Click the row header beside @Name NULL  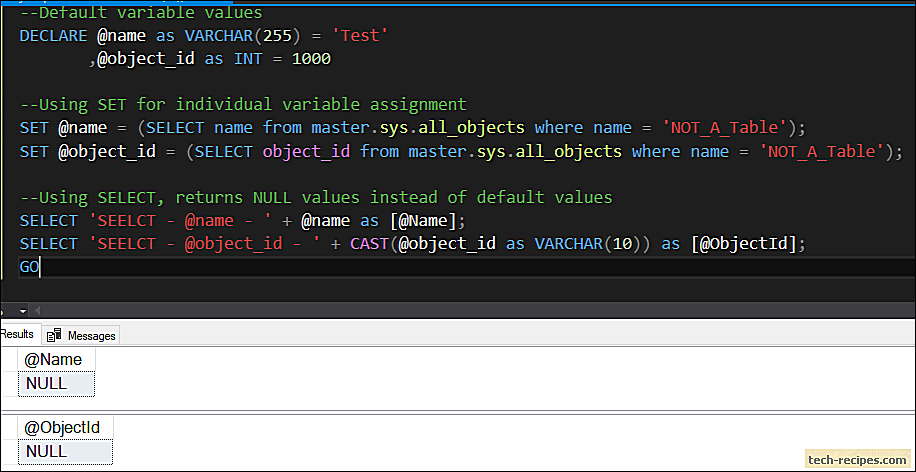tap(9, 384)
